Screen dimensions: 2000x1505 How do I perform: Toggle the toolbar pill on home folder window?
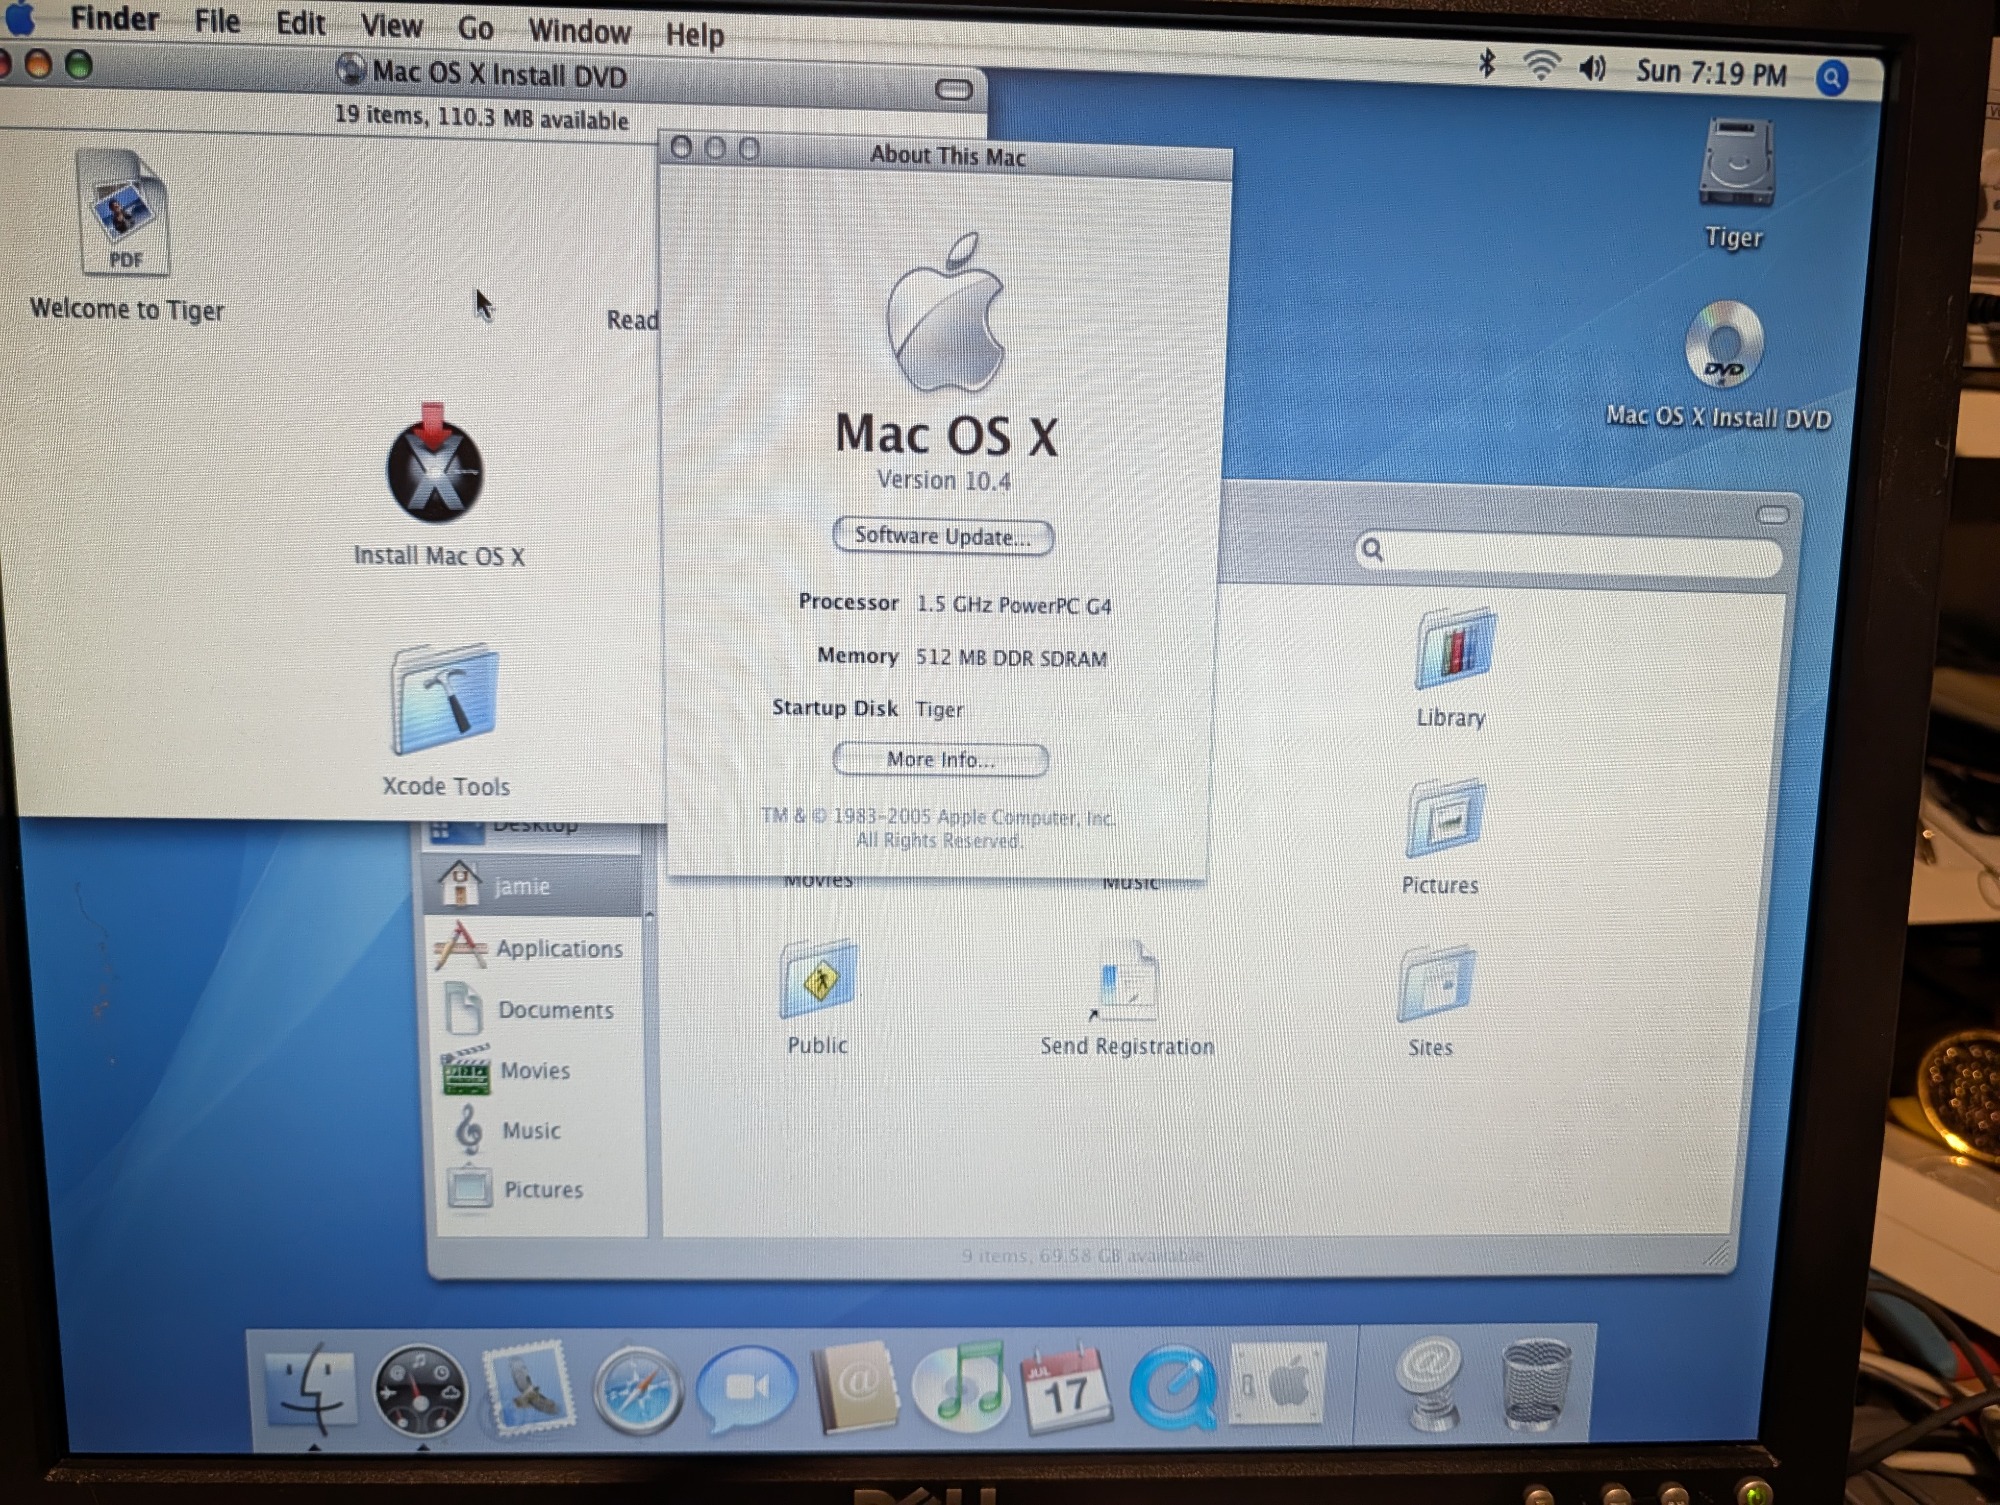click(1772, 515)
